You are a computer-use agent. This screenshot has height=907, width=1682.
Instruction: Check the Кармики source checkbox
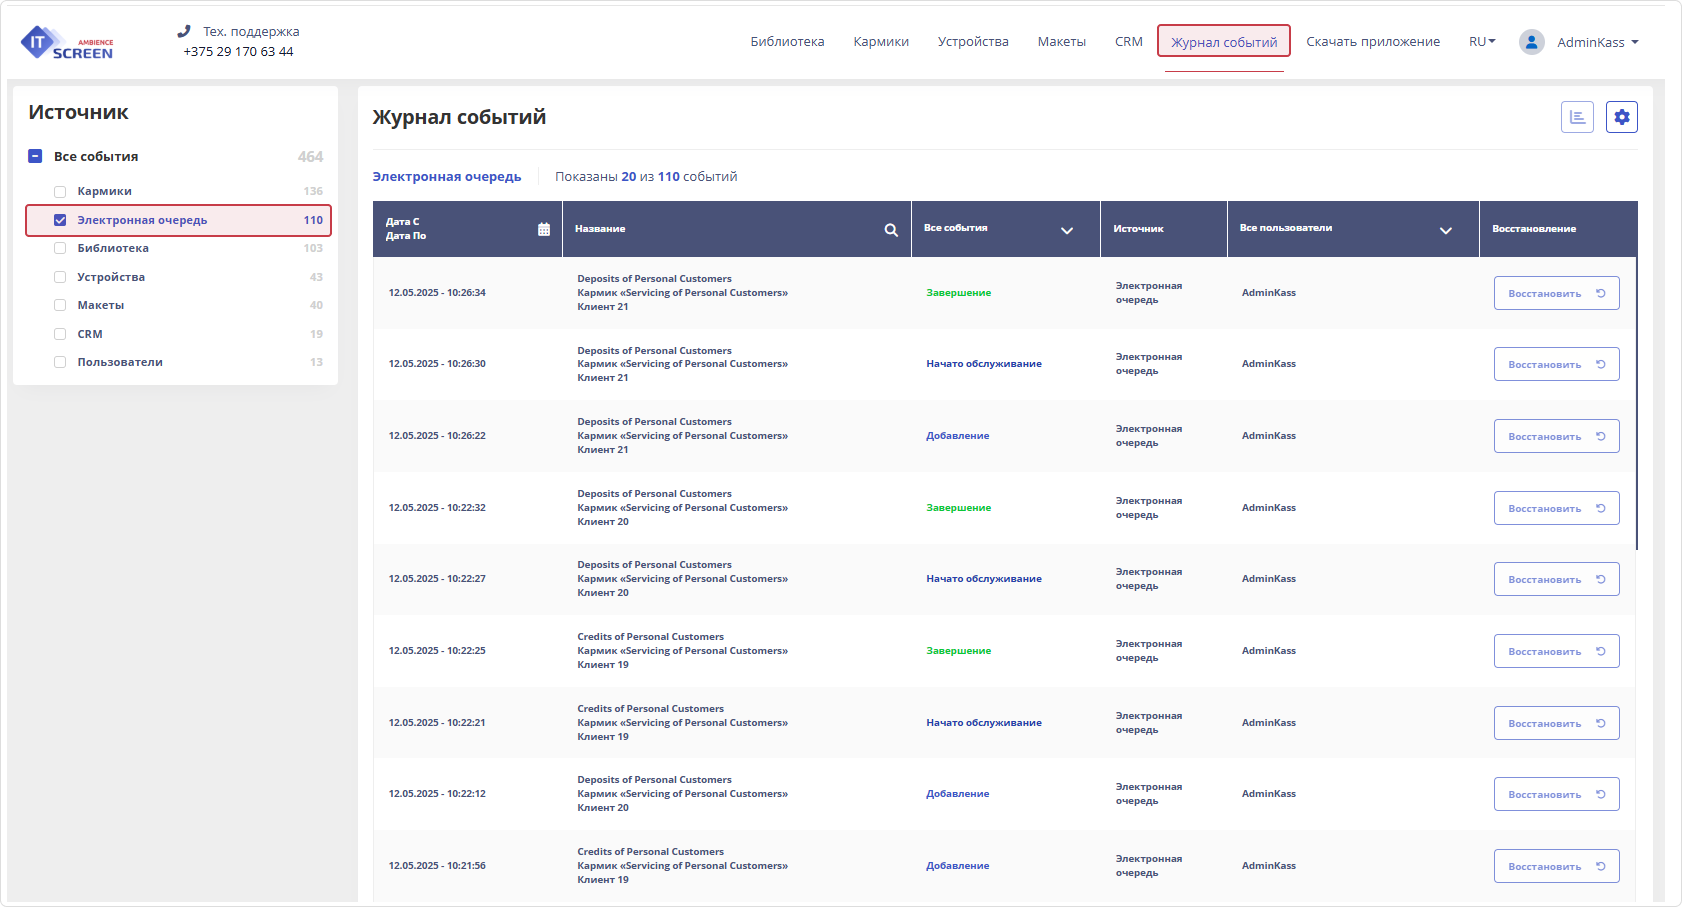point(60,192)
